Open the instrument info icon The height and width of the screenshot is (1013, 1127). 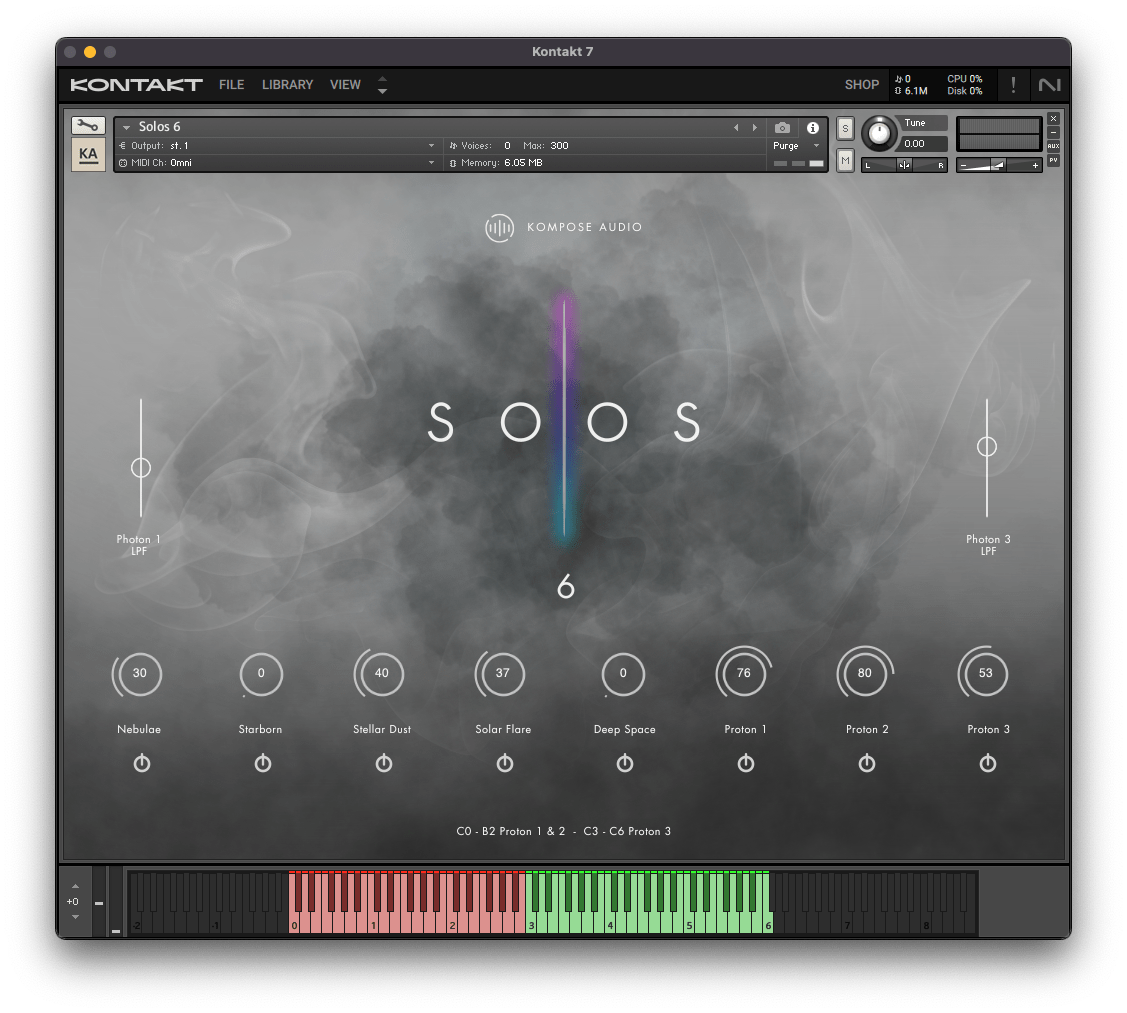pos(813,128)
